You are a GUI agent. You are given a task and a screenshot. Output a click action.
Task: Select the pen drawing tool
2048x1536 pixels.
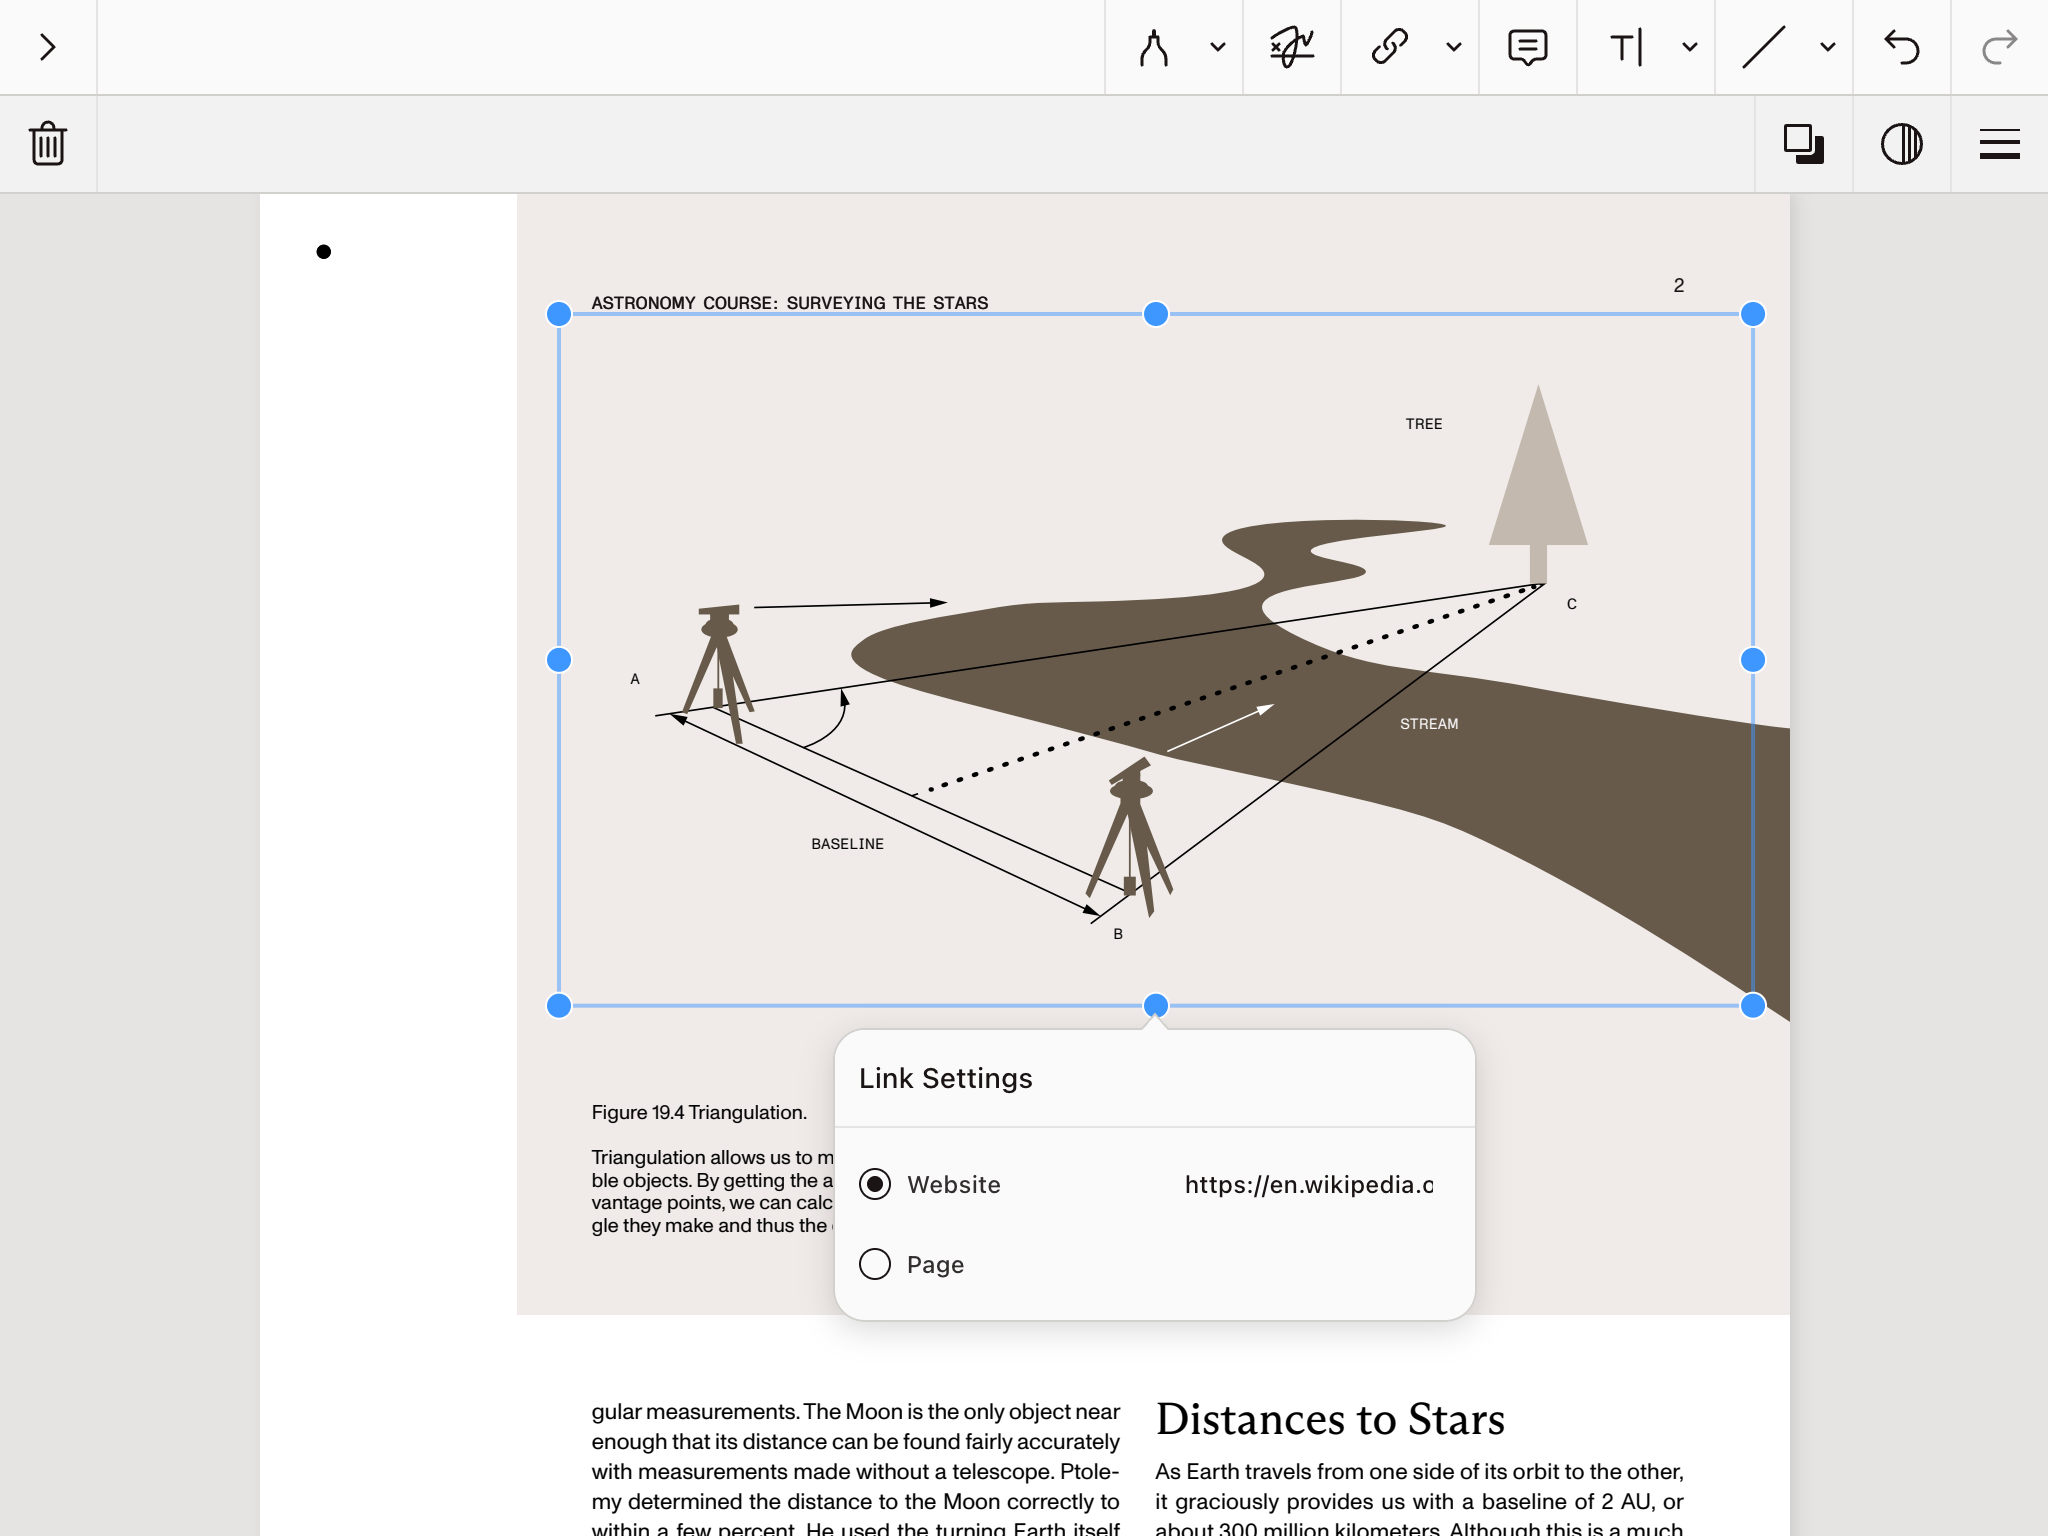(x=1154, y=47)
